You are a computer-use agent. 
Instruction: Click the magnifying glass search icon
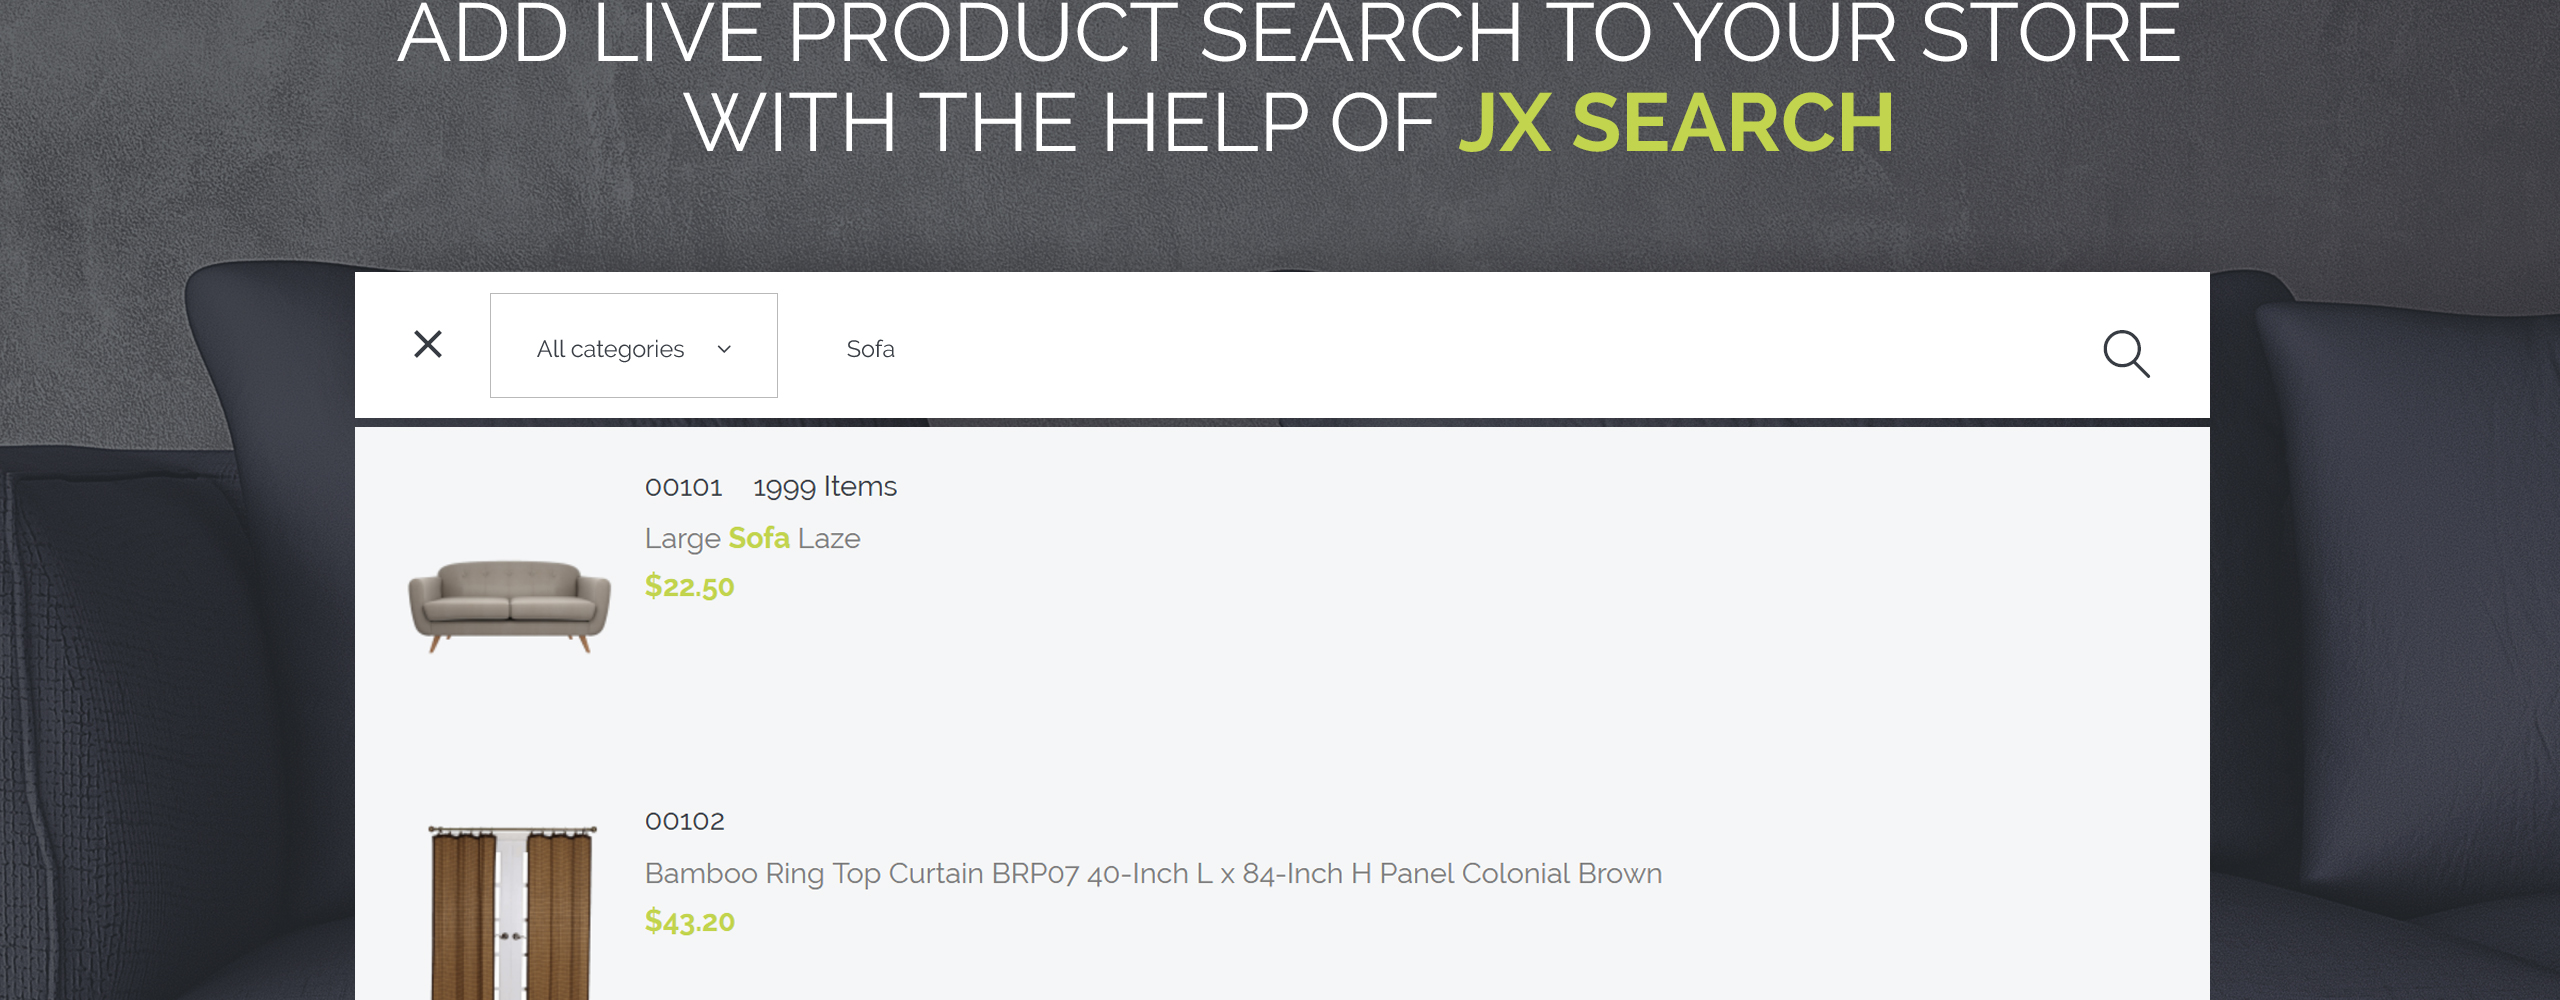click(2126, 353)
